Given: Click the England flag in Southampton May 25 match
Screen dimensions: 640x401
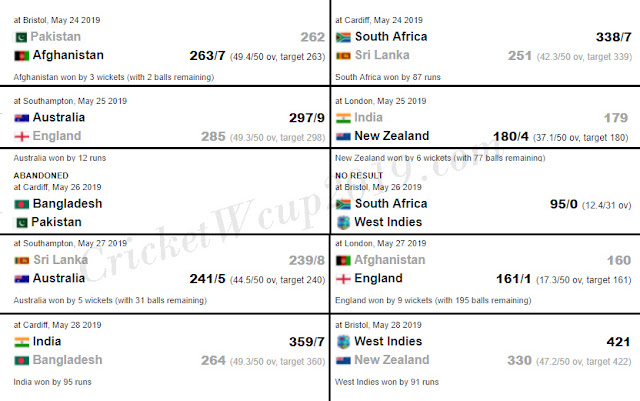Looking at the screenshot, I should (22, 136).
